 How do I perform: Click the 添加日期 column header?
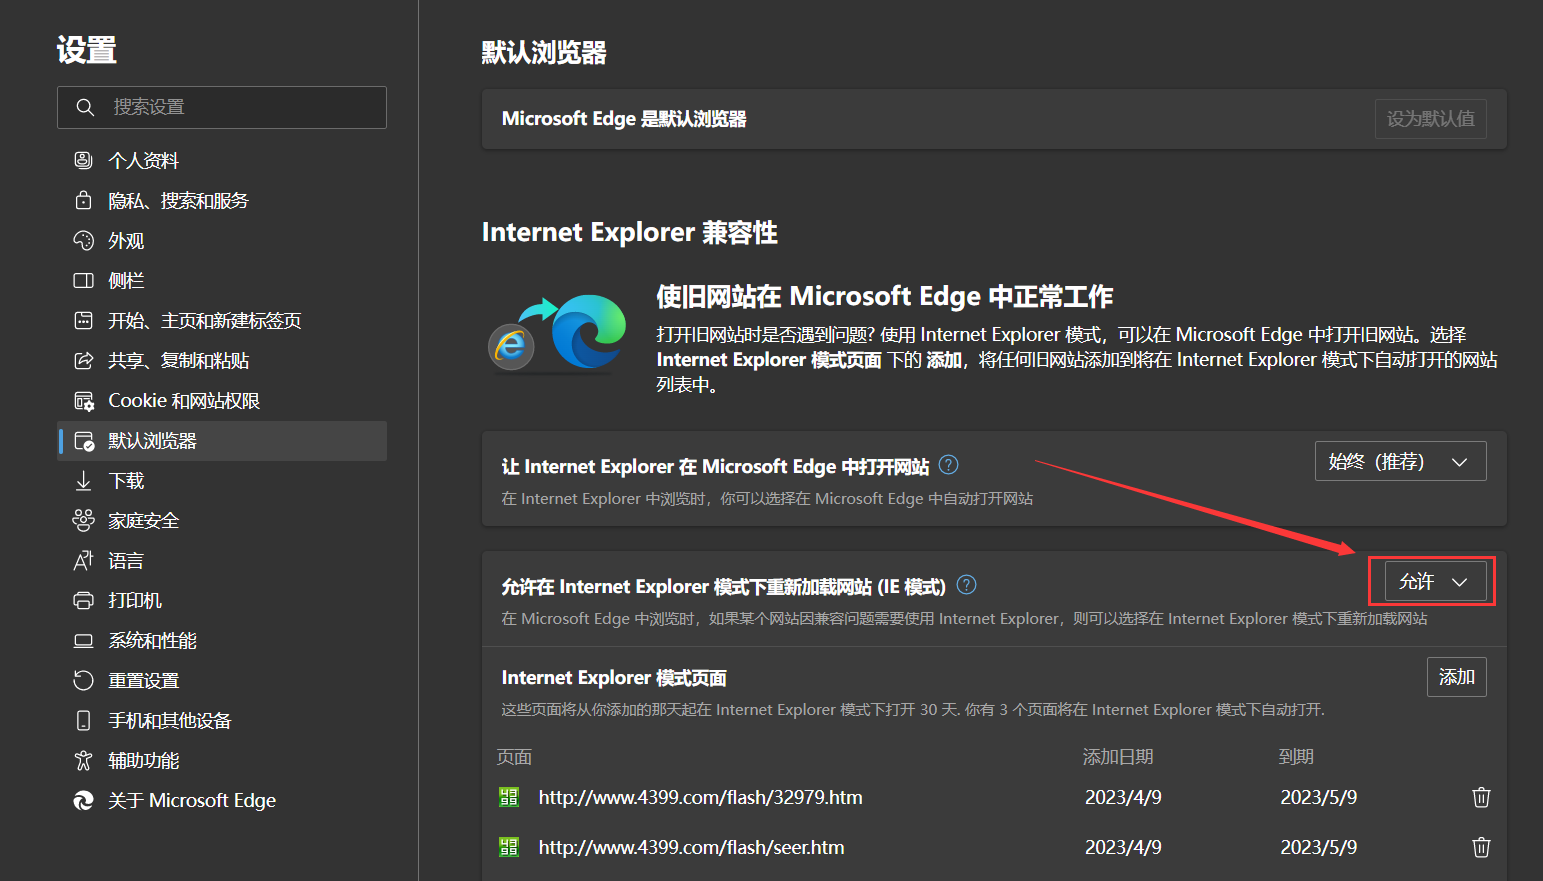pos(1118,757)
